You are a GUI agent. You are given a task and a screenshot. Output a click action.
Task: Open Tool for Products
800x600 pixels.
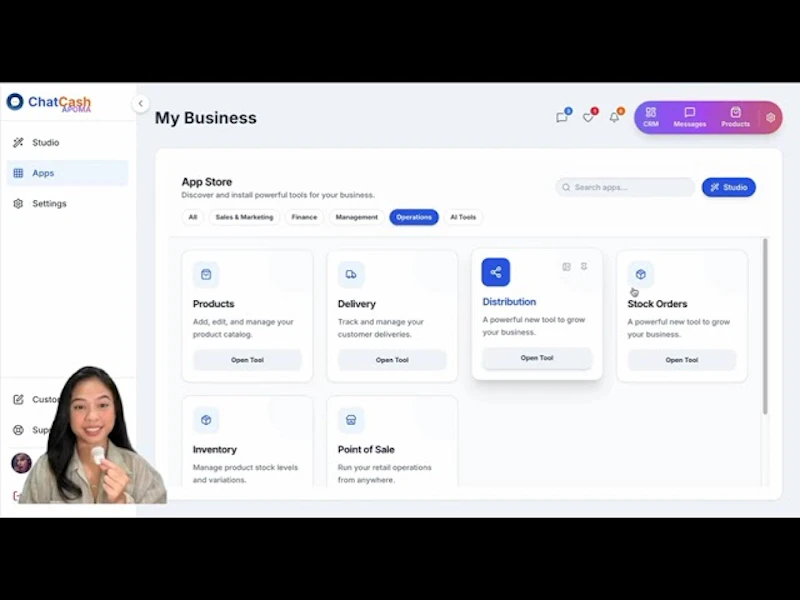(x=247, y=360)
